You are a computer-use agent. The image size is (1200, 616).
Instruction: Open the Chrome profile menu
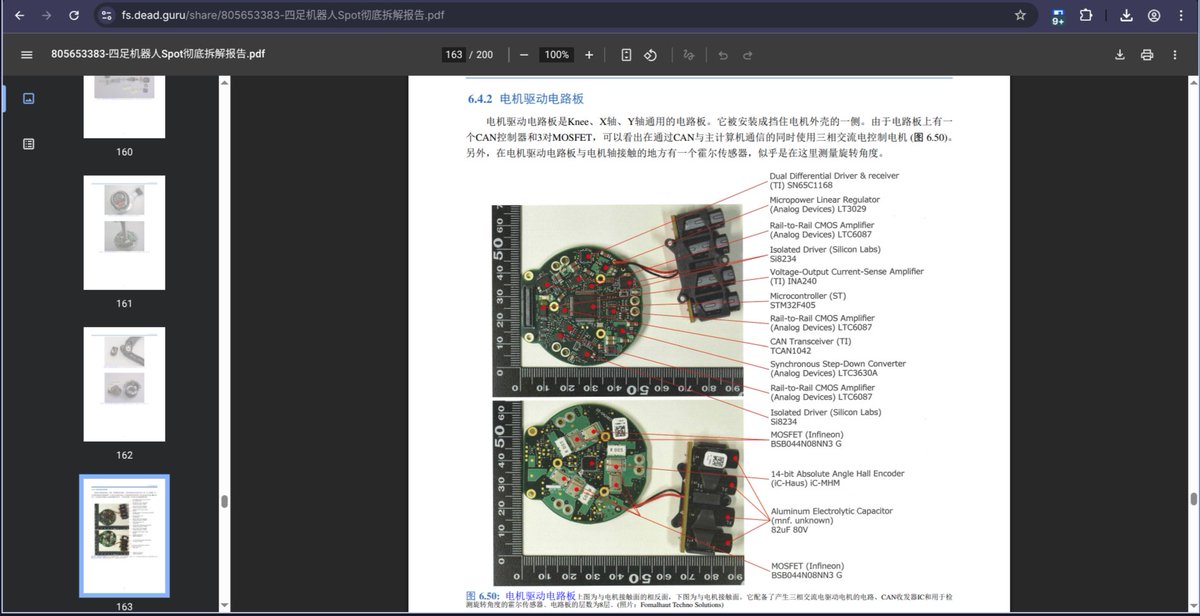coord(1154,16)
